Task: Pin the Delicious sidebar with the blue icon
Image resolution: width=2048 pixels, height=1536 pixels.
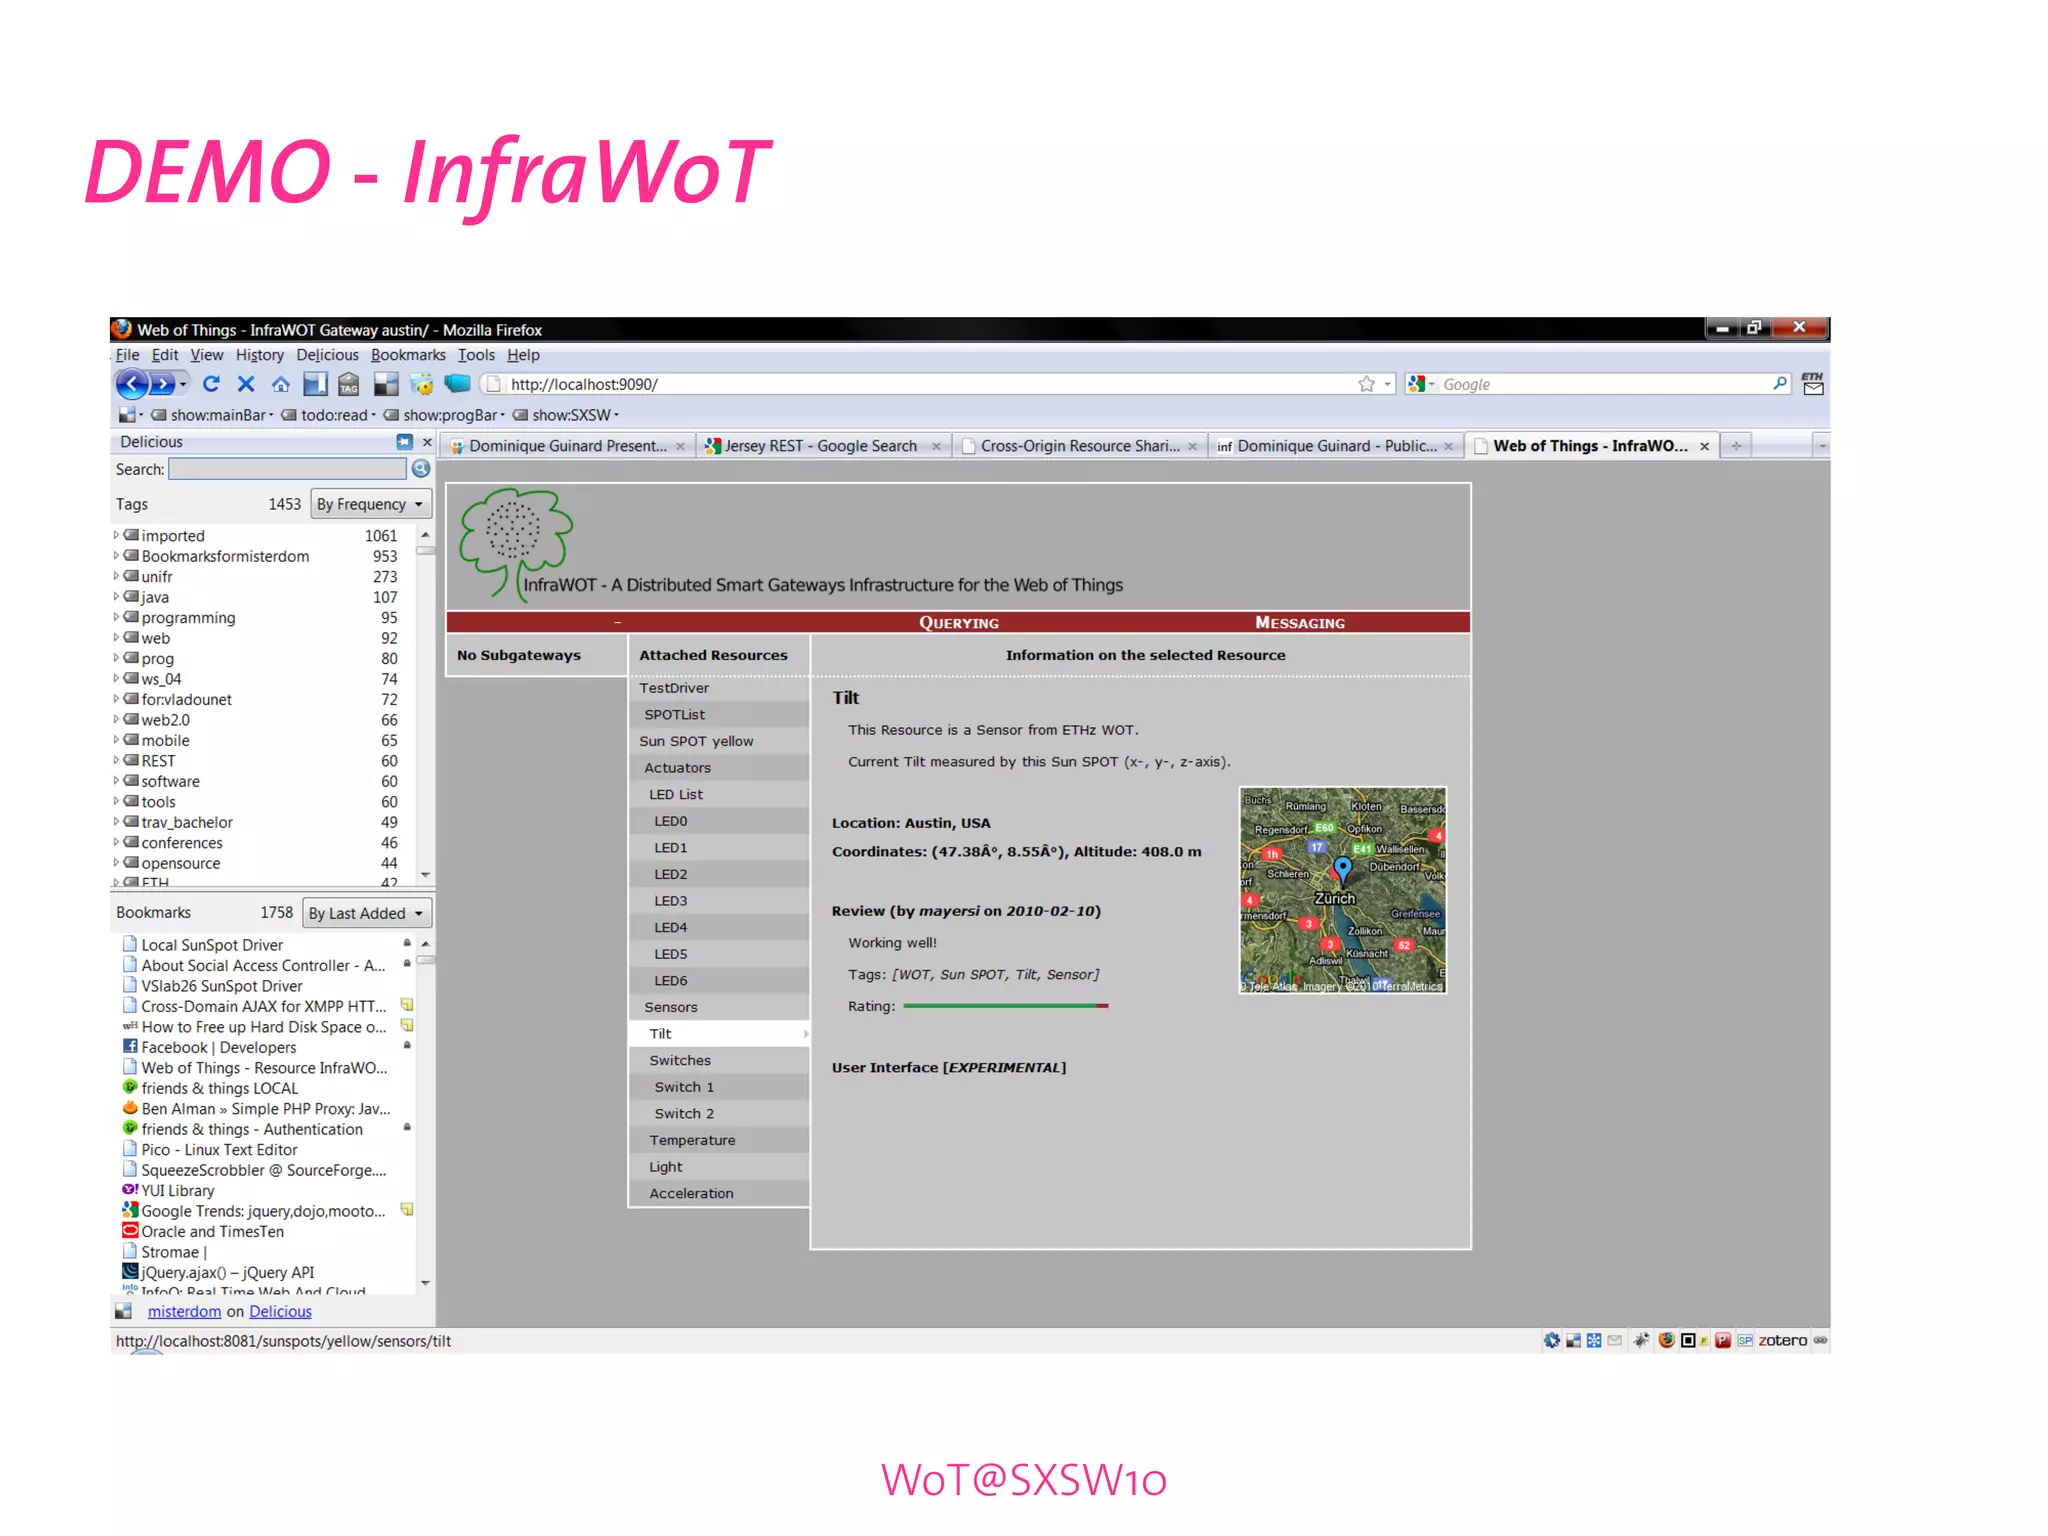Action: tap(404, 441)
